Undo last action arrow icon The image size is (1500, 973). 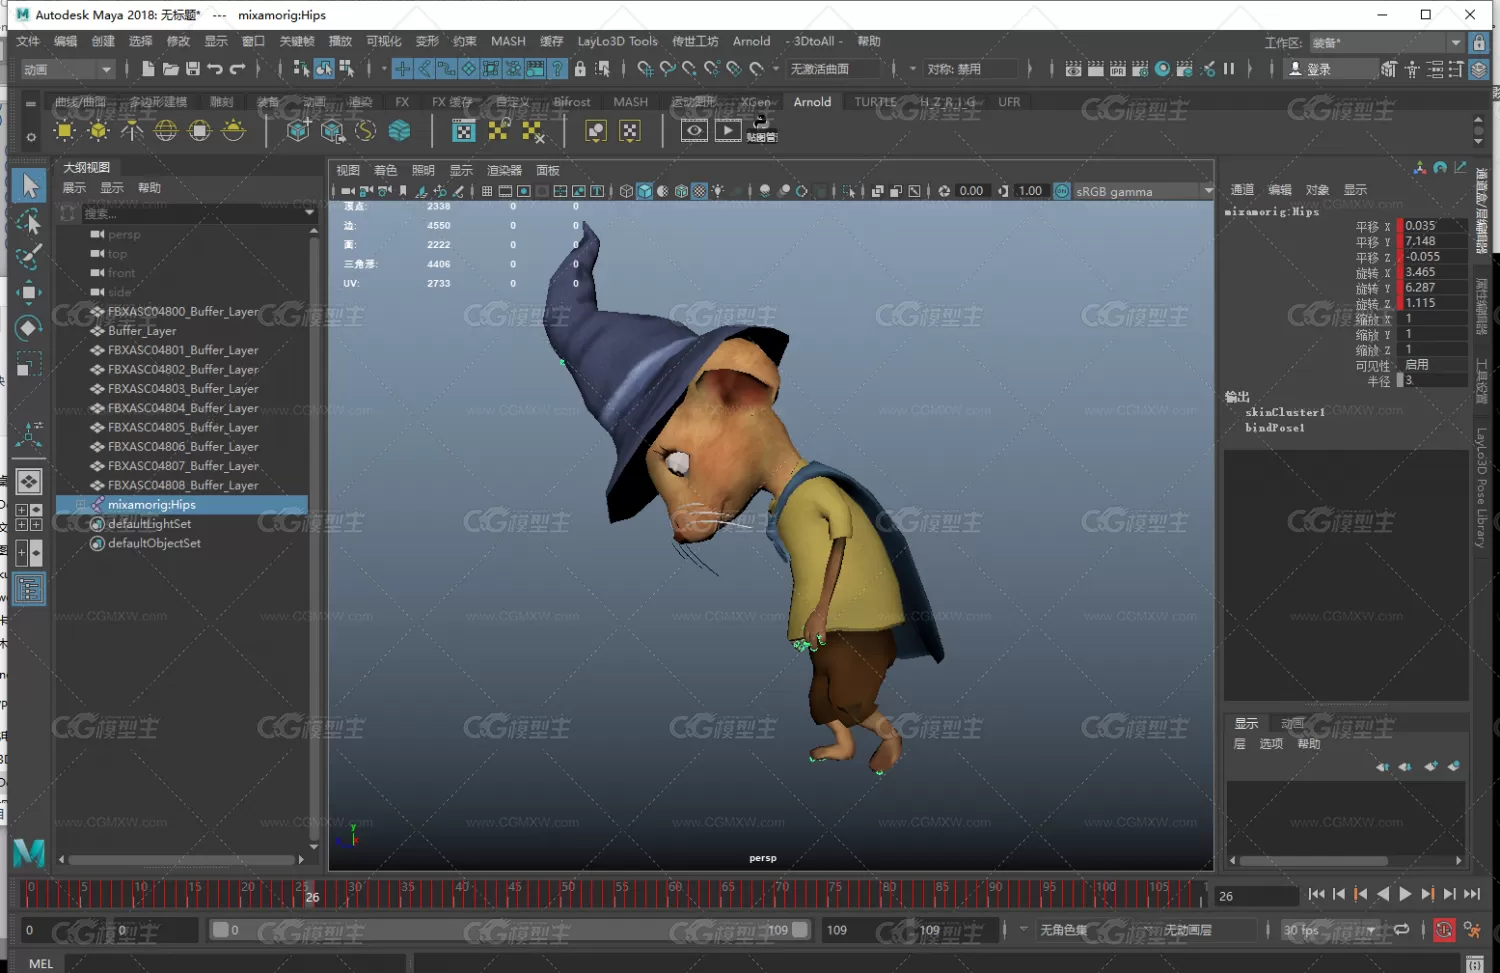pyautogui.click(x=214, y=69)
